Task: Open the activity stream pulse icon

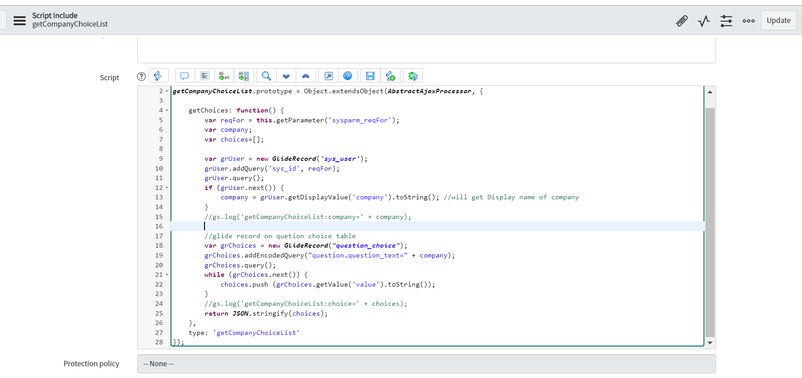Action: click(704, 21)
